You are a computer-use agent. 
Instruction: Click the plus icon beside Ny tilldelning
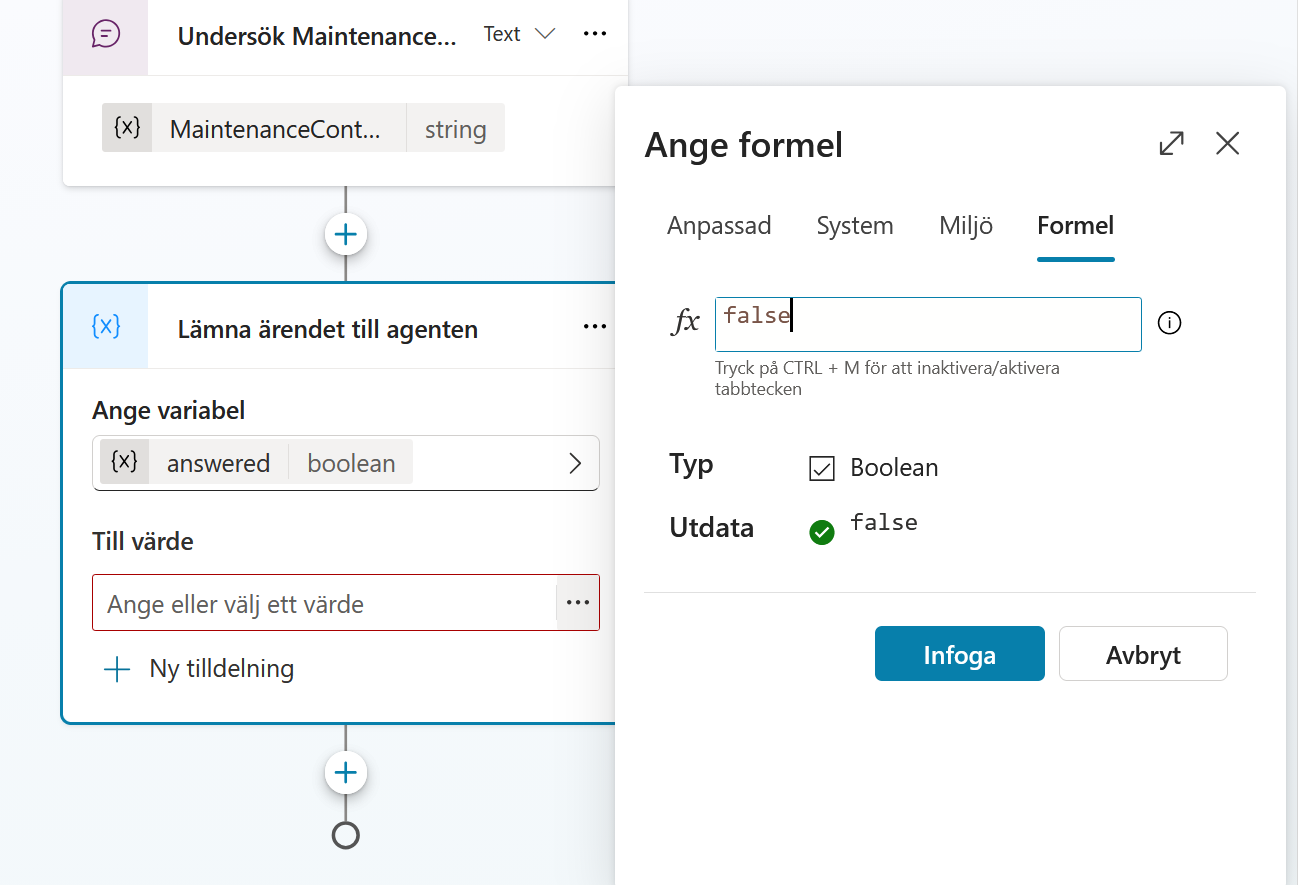tap(118, 669)
